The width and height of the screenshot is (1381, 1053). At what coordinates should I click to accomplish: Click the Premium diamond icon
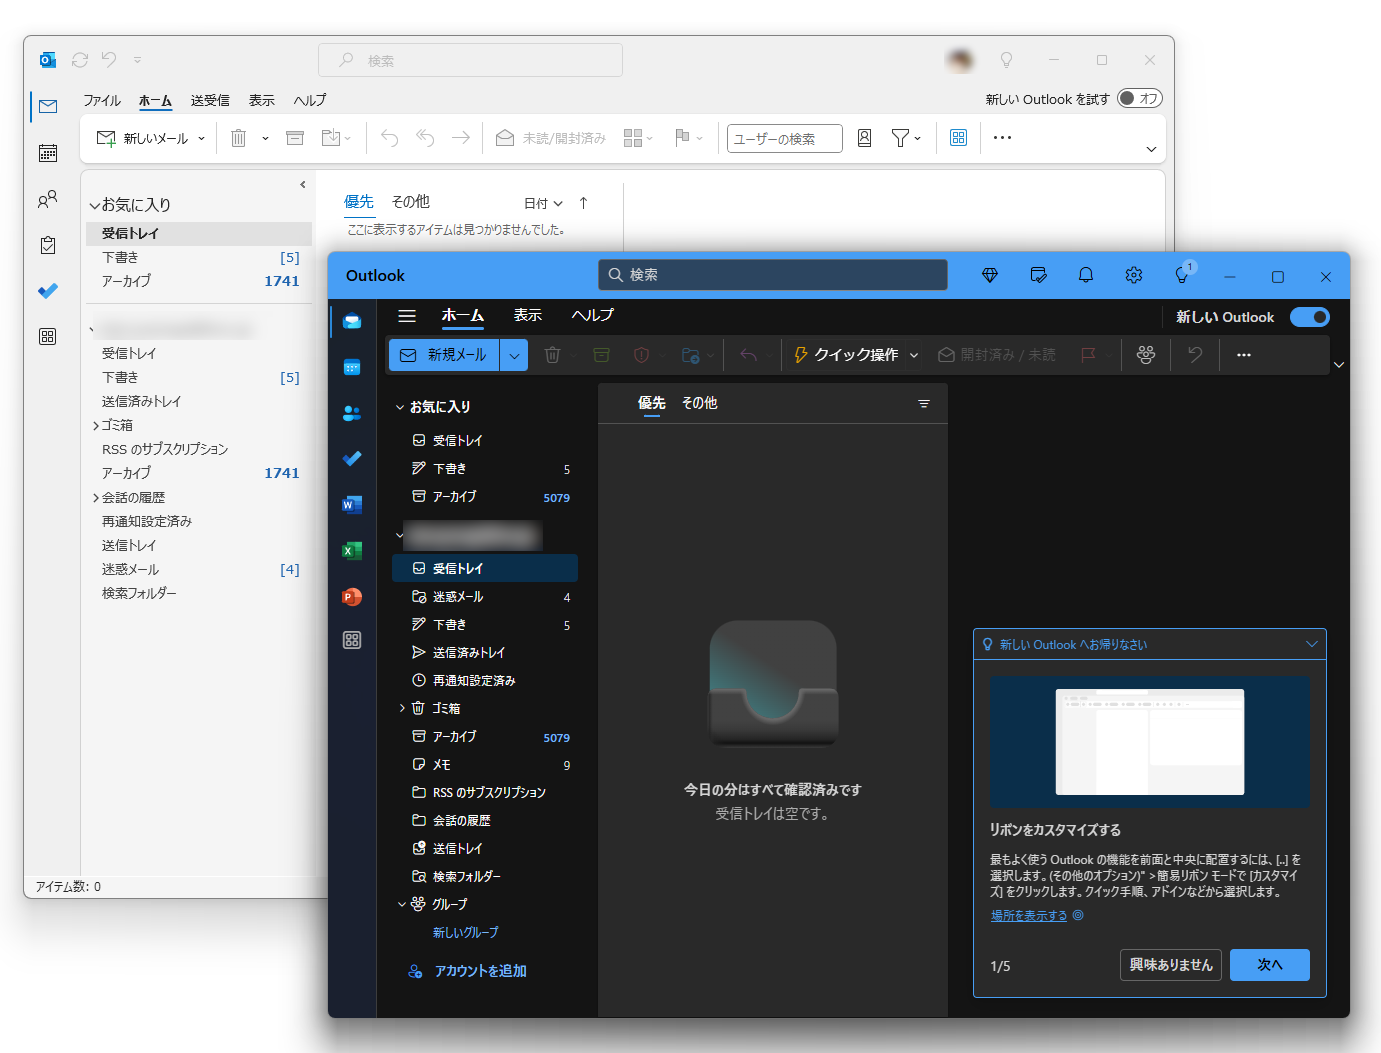989,275
